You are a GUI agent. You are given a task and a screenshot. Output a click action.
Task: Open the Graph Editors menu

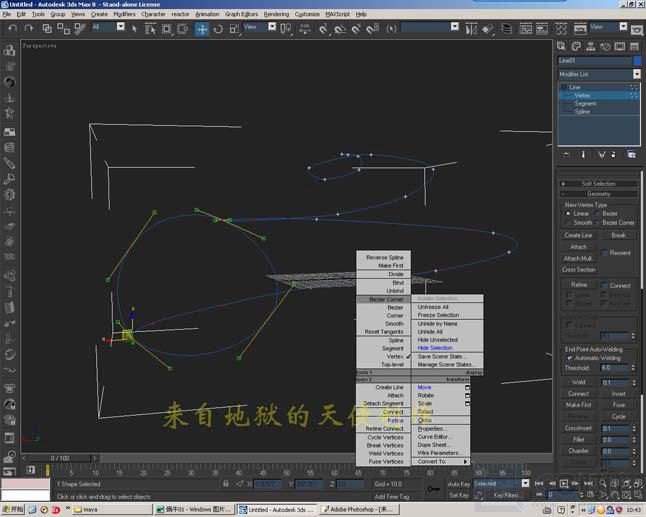click(x=241, y=14)
